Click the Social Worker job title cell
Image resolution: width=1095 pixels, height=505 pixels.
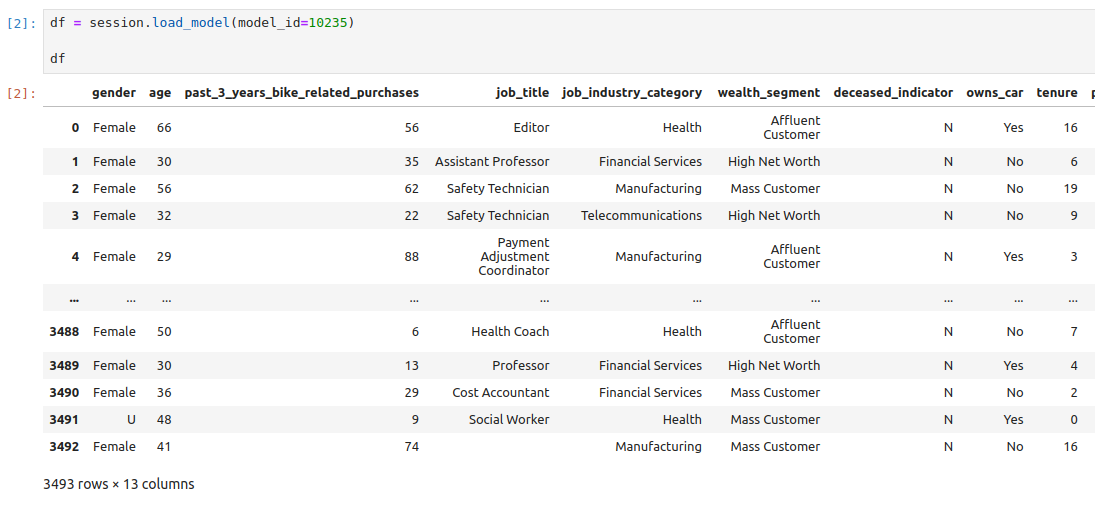[509, 420]
